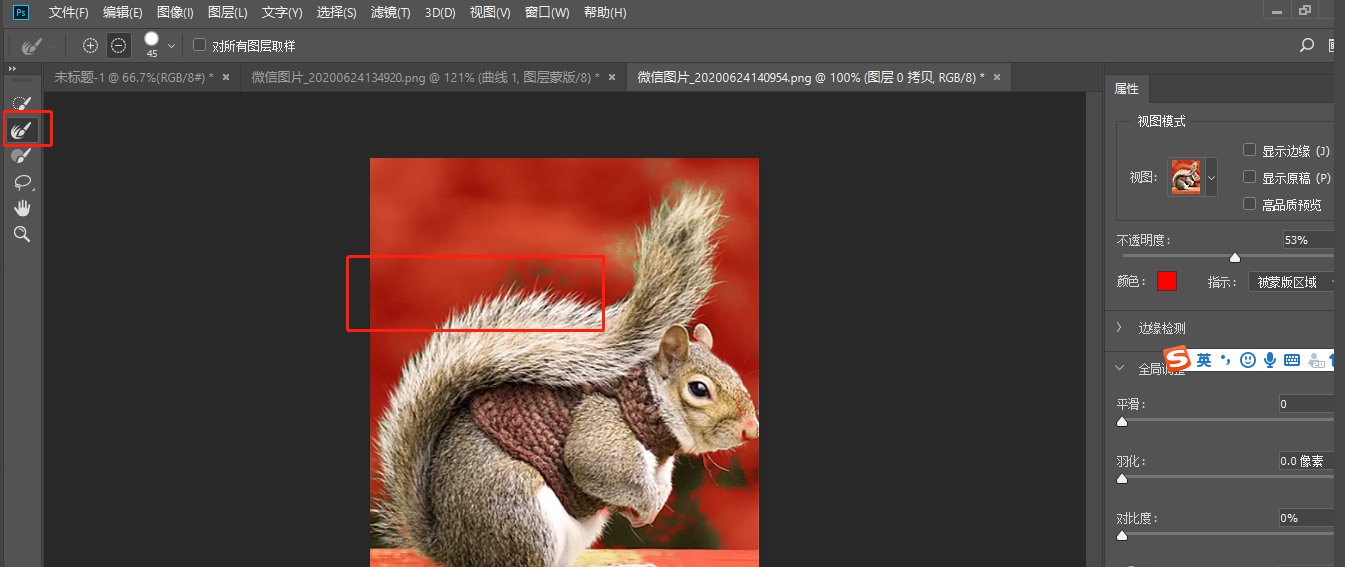Viewport: 1345px width, 567px height.
Task: Open the 3D(D) menu
Action: tap(440, 13)
